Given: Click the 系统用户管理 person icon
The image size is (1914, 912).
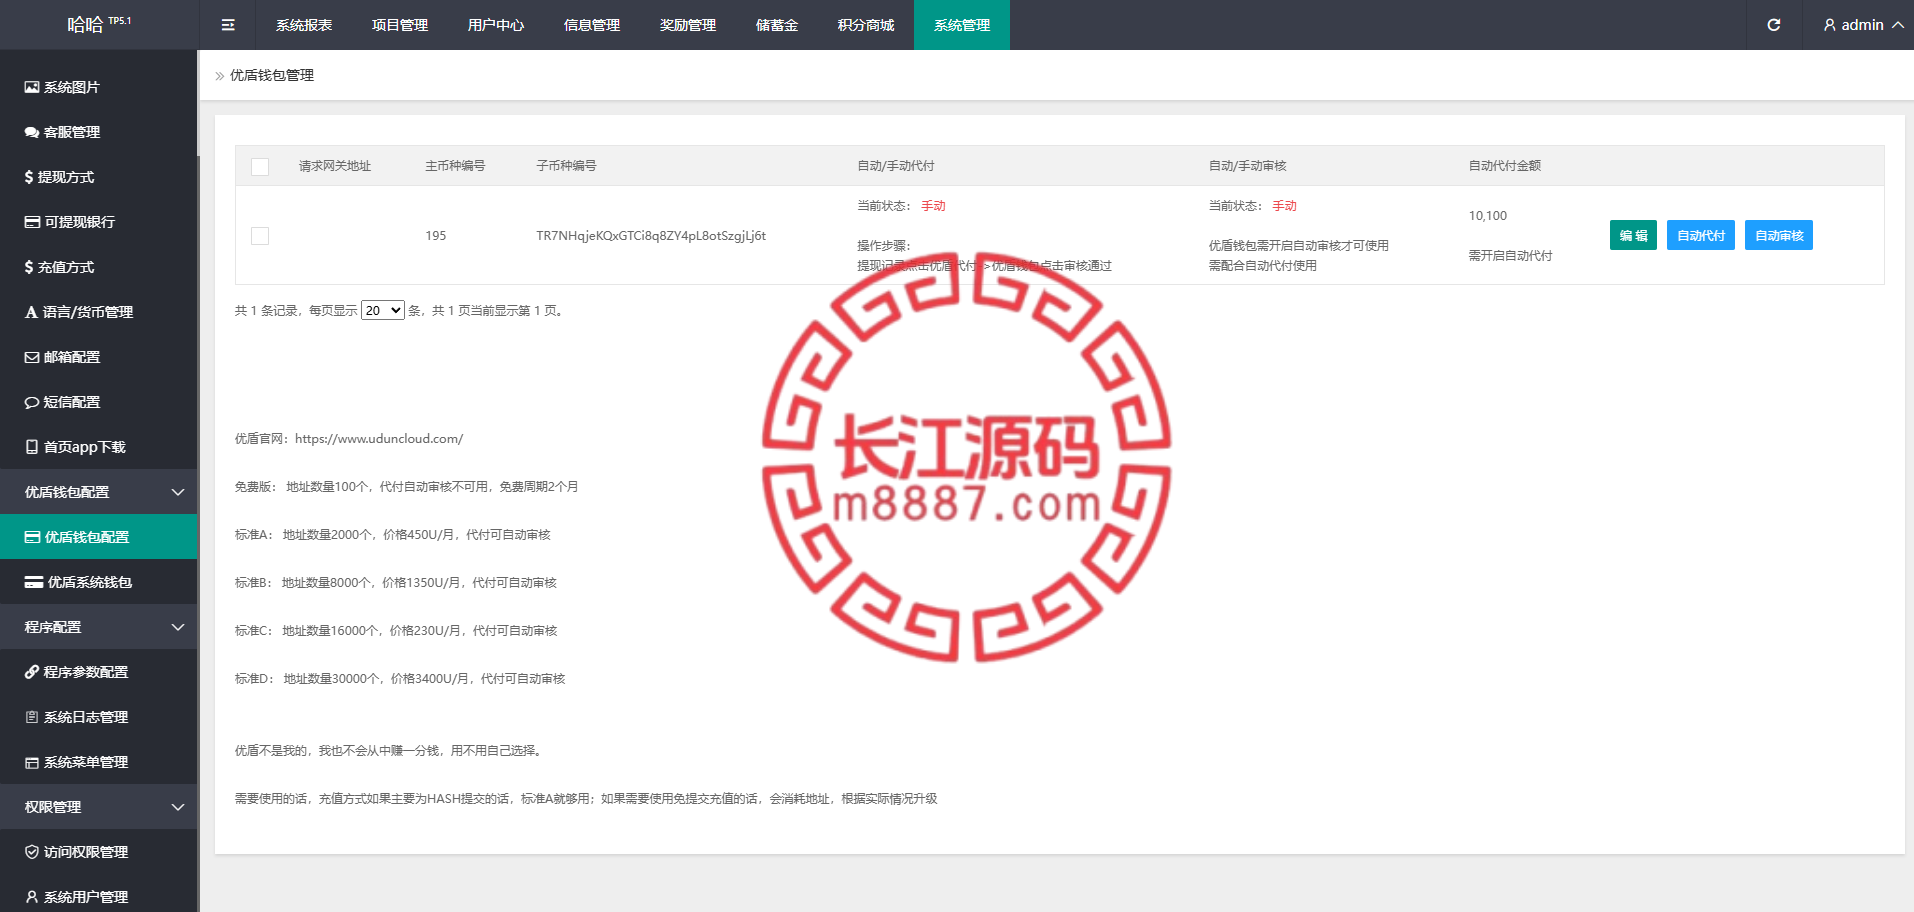Looking at the screenshot, I should pyautogui.click(x=32, y=897).
